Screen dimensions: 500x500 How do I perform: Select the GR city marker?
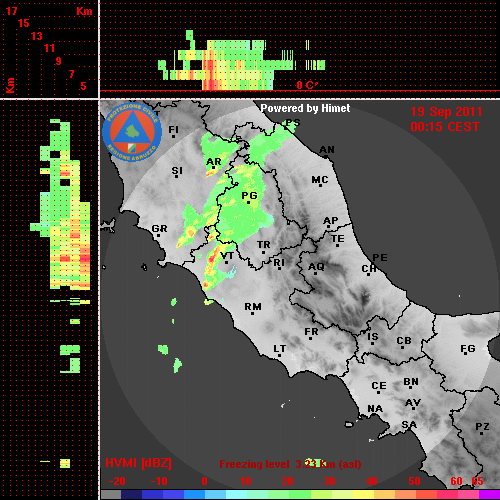coord(158,235)
